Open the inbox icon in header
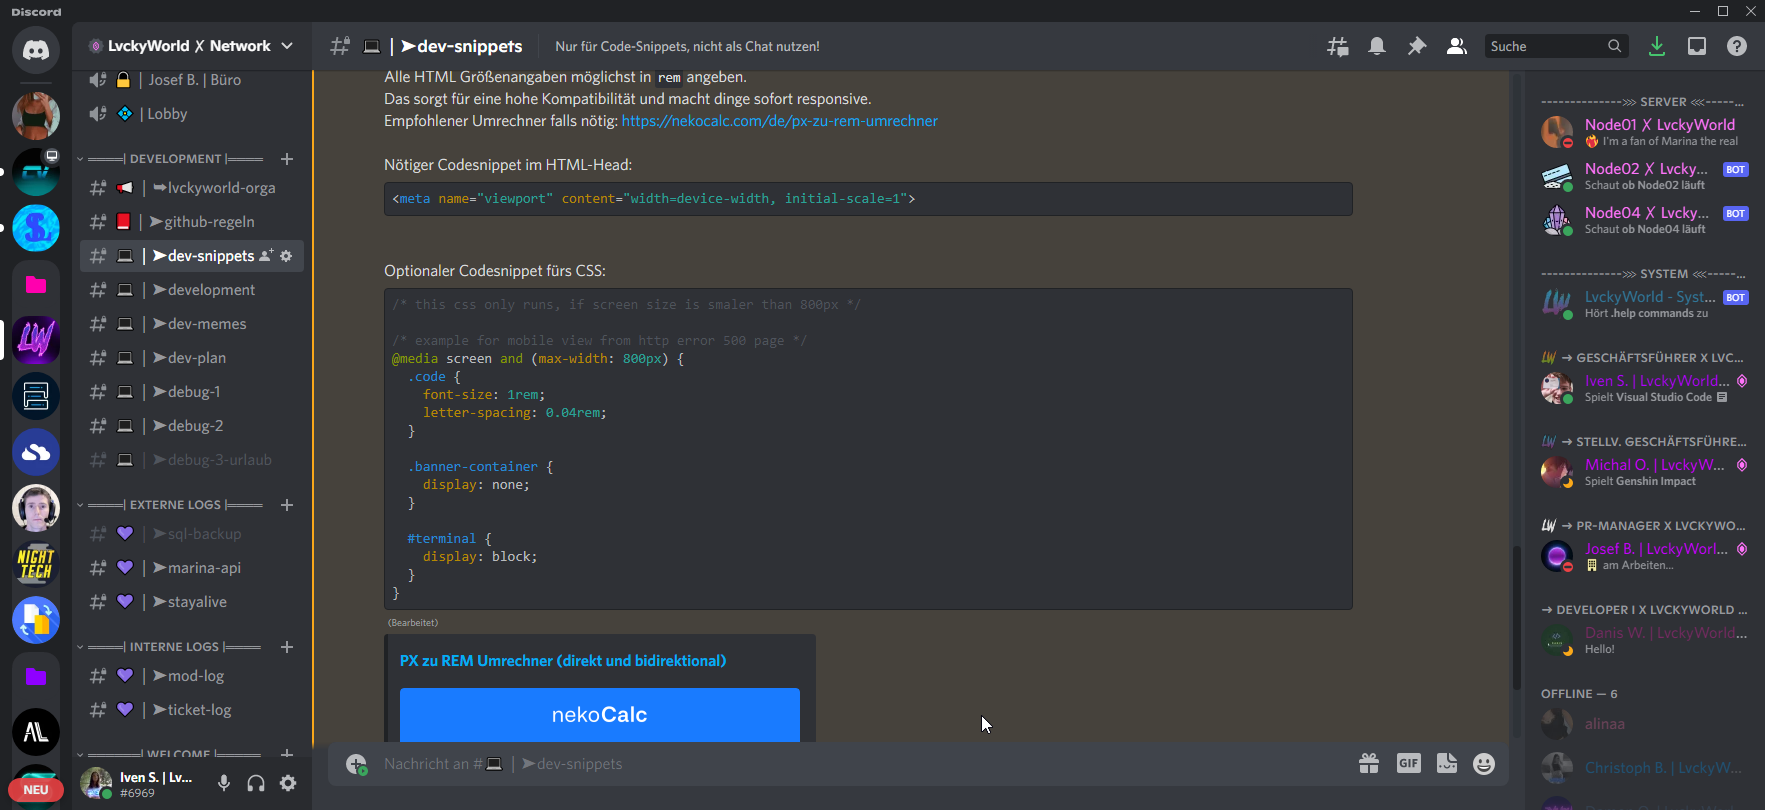Image resolution: width=1765 pixels, height=810 pixels. (x=1697, y=47)
